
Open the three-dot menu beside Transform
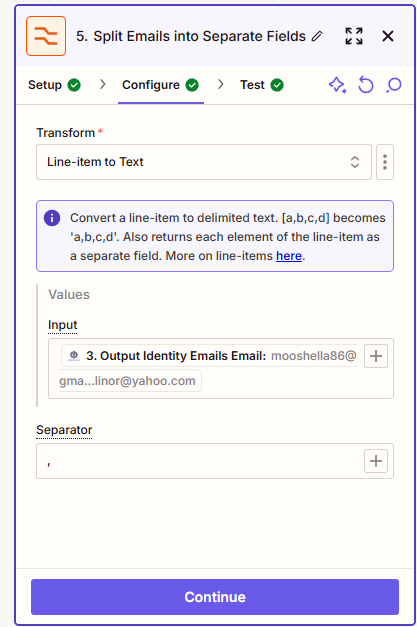pos(385,162)
